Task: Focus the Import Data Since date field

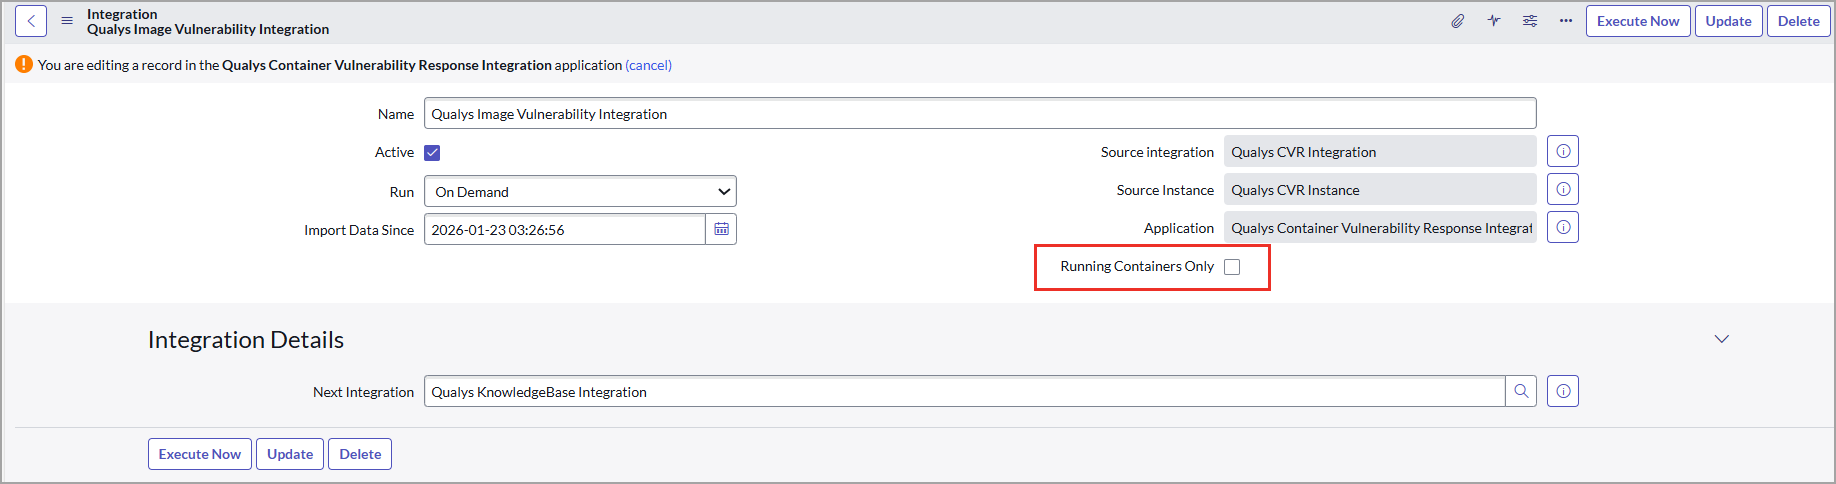Action: (565, 229)
